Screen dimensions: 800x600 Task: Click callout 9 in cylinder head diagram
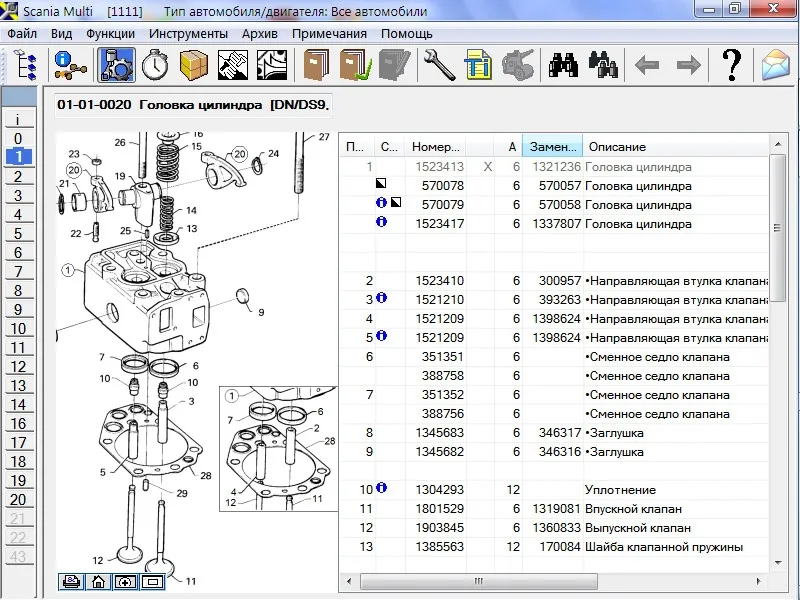tap(261, 312)
